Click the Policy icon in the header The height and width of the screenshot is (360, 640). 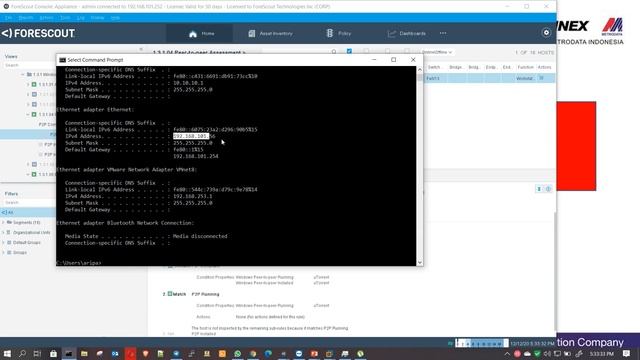(330, 33)
